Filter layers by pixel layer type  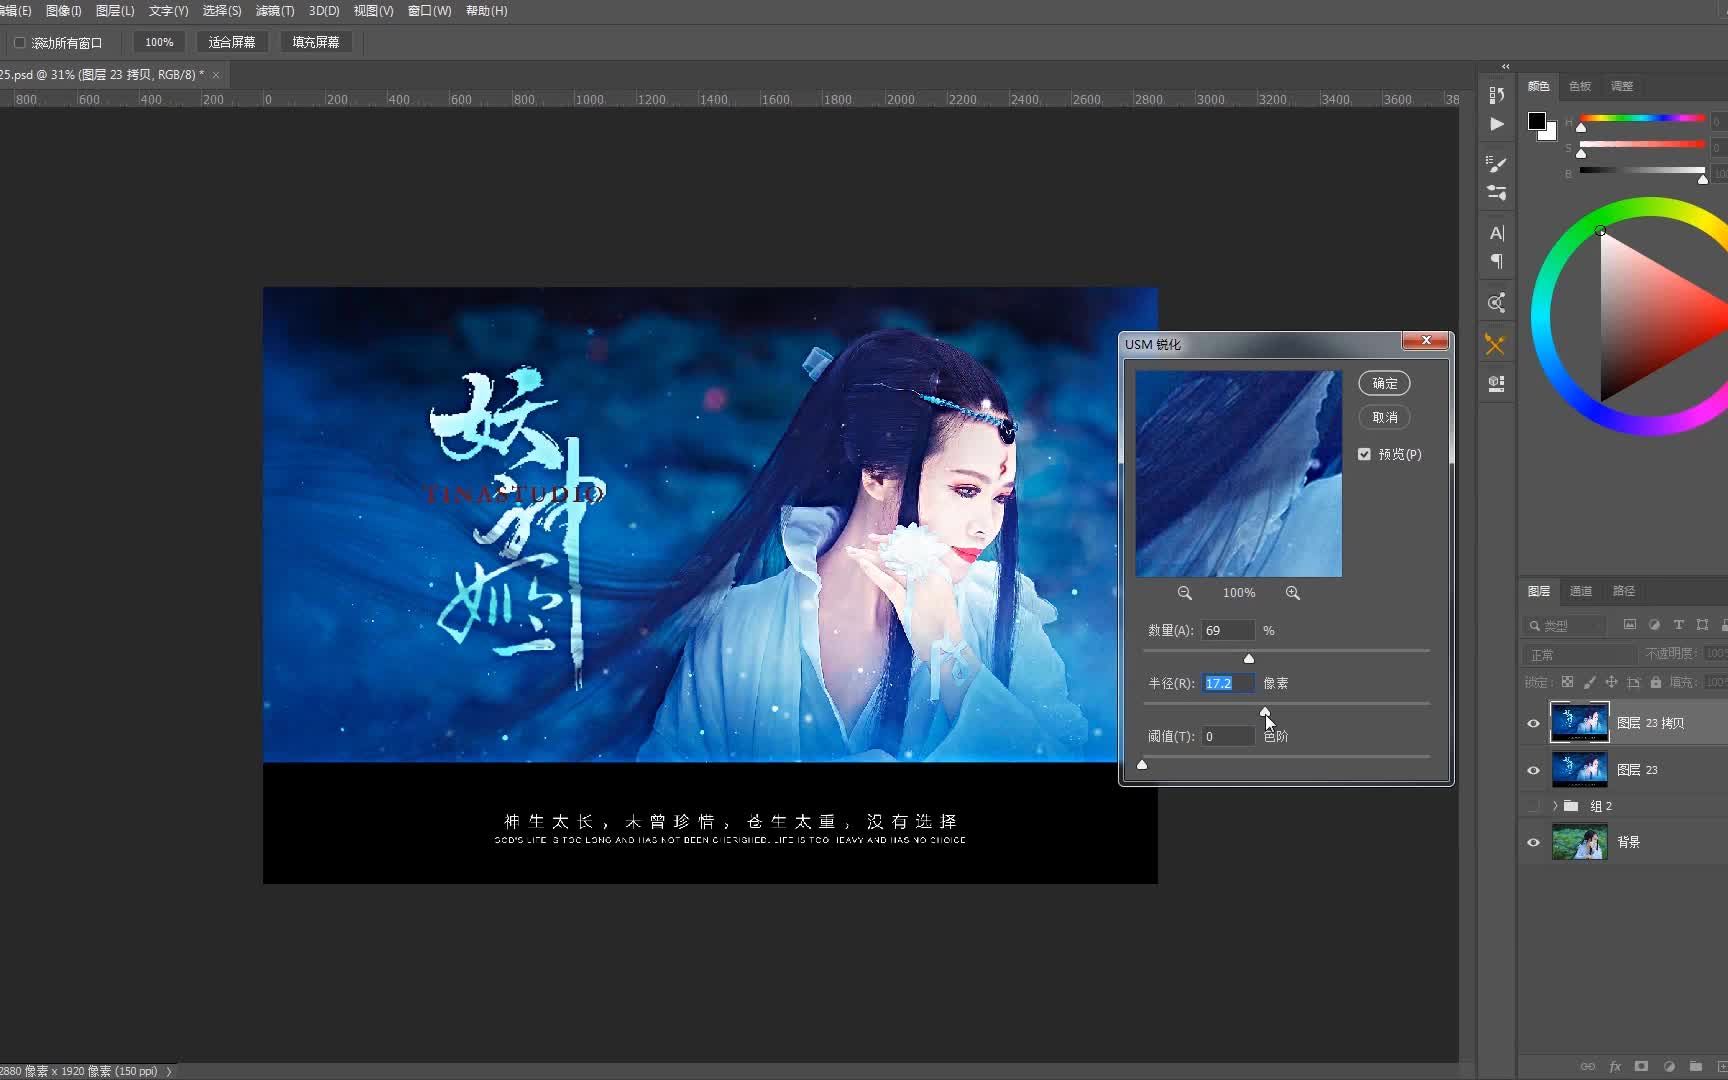click(1630, 625)
